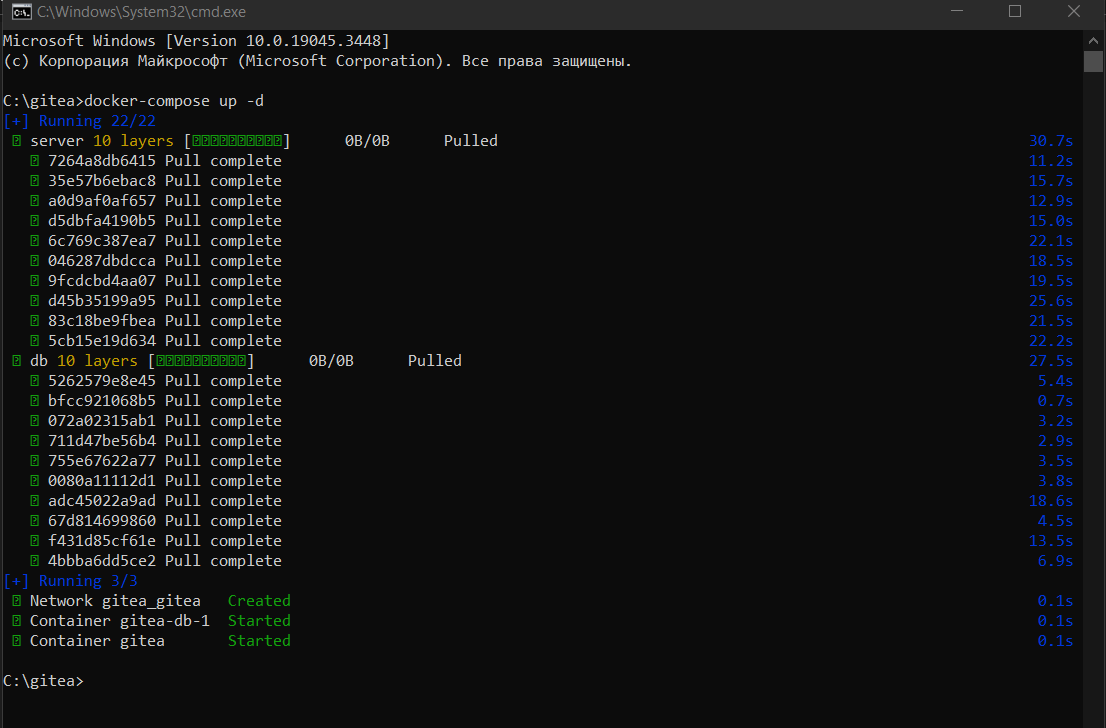The width and height of the screenshot is (1106, 728).
Task: Click the cmd.exe icon in title bar
Action: coord(16,12)
